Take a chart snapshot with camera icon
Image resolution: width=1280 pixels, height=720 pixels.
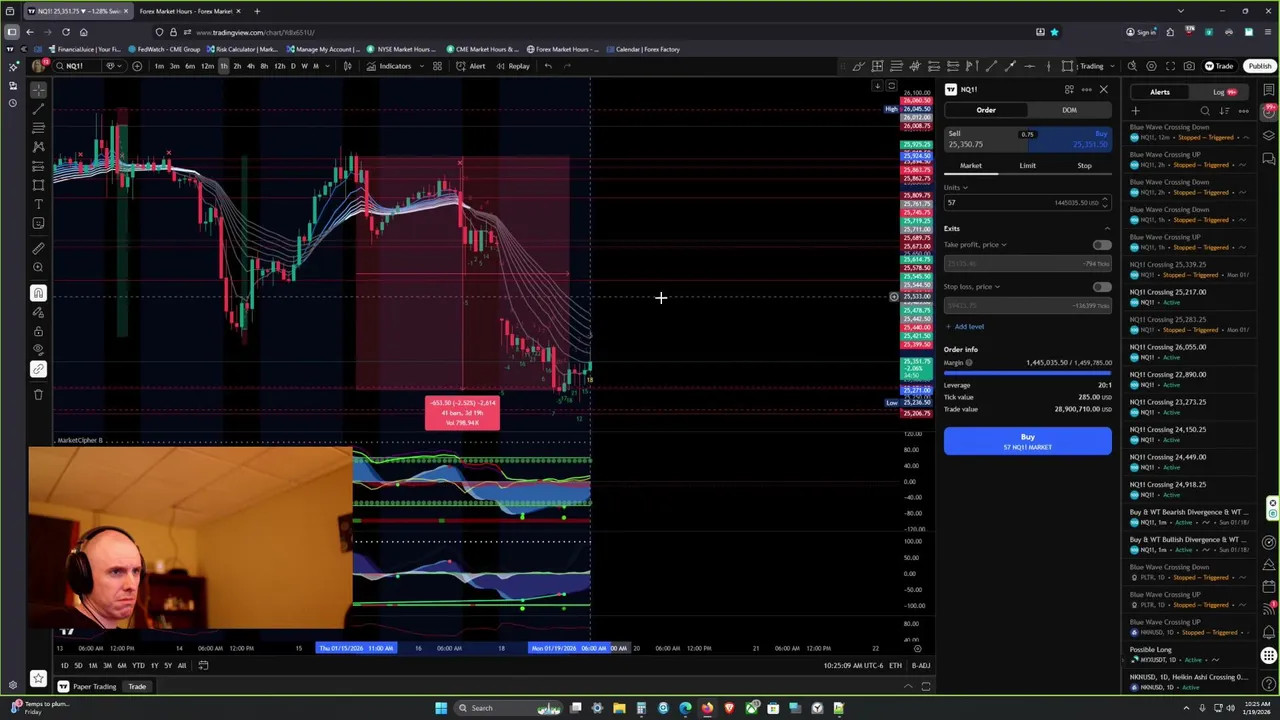pos(1189,66)
